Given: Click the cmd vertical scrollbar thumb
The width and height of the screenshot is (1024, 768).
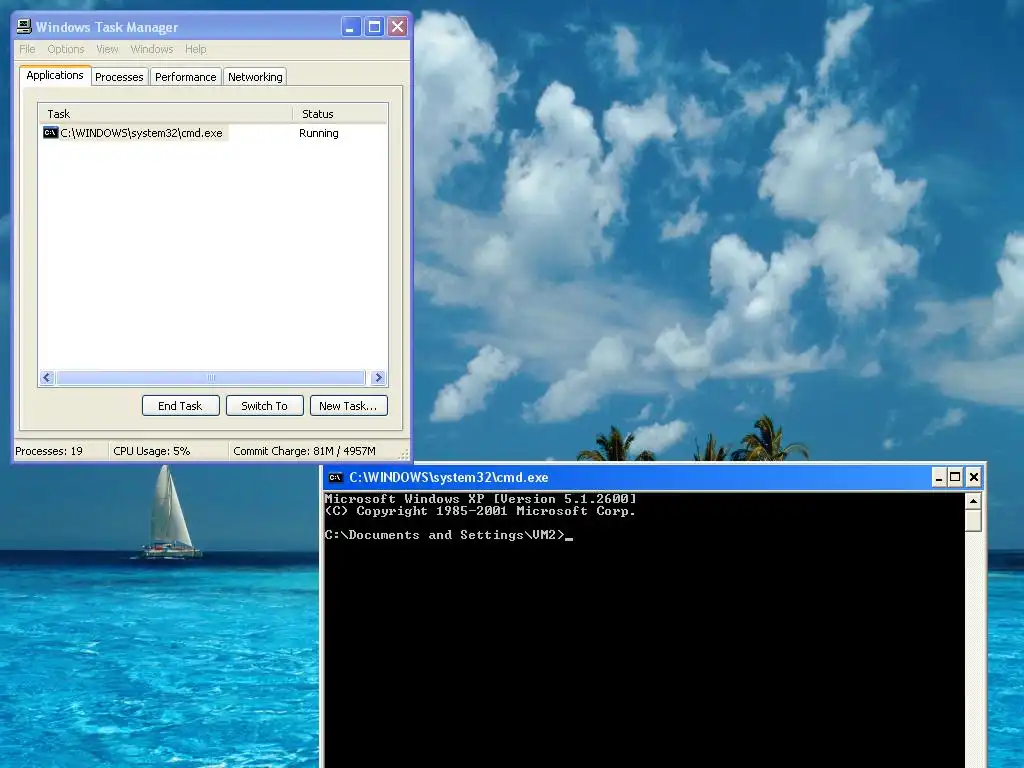Looking at the screenshot, I should (973, 521).
